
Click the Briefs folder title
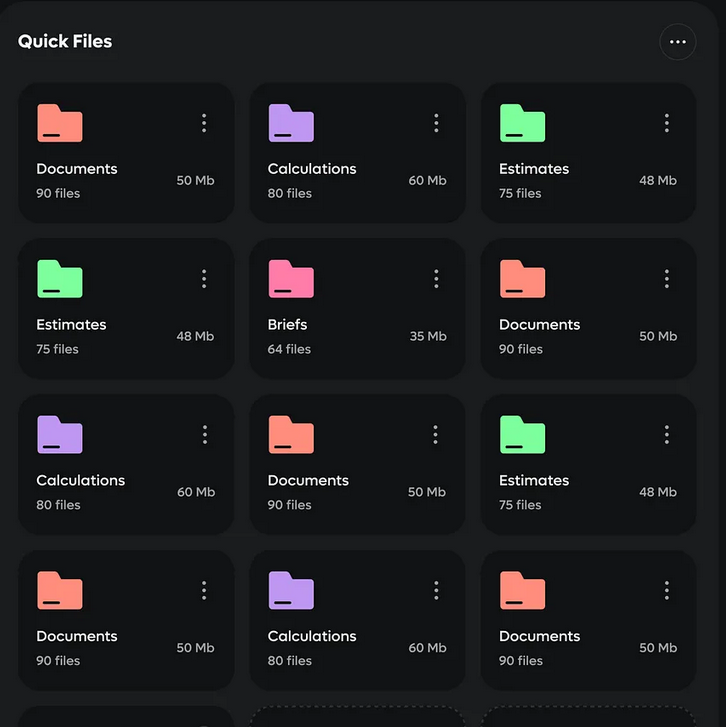click(287, 325)
